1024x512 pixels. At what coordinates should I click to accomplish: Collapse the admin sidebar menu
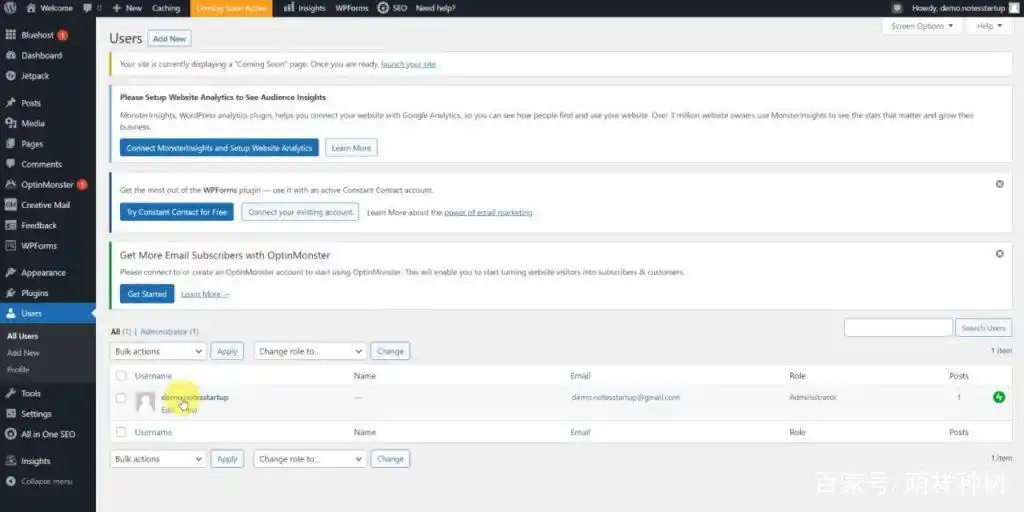(x=46, y=481)
